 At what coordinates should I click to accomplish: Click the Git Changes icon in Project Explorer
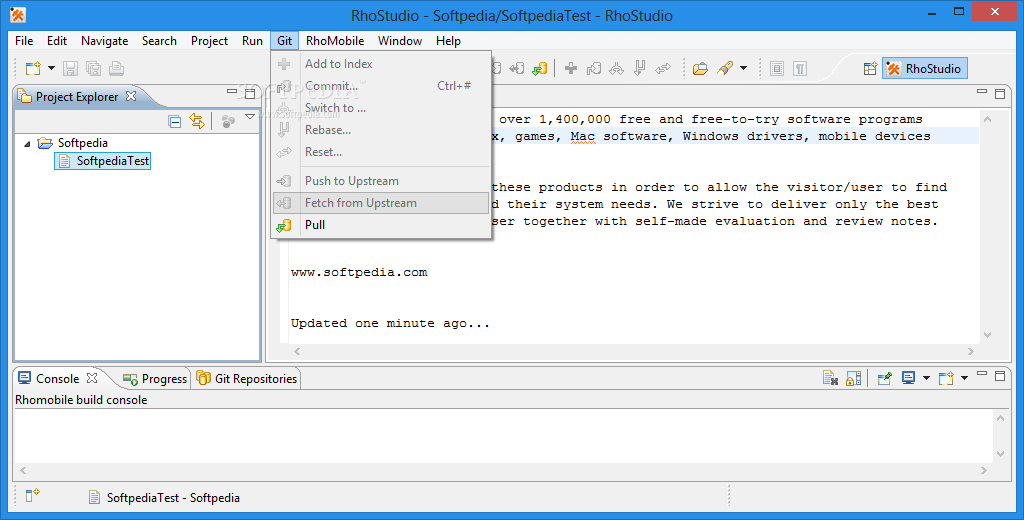point(228,121)
